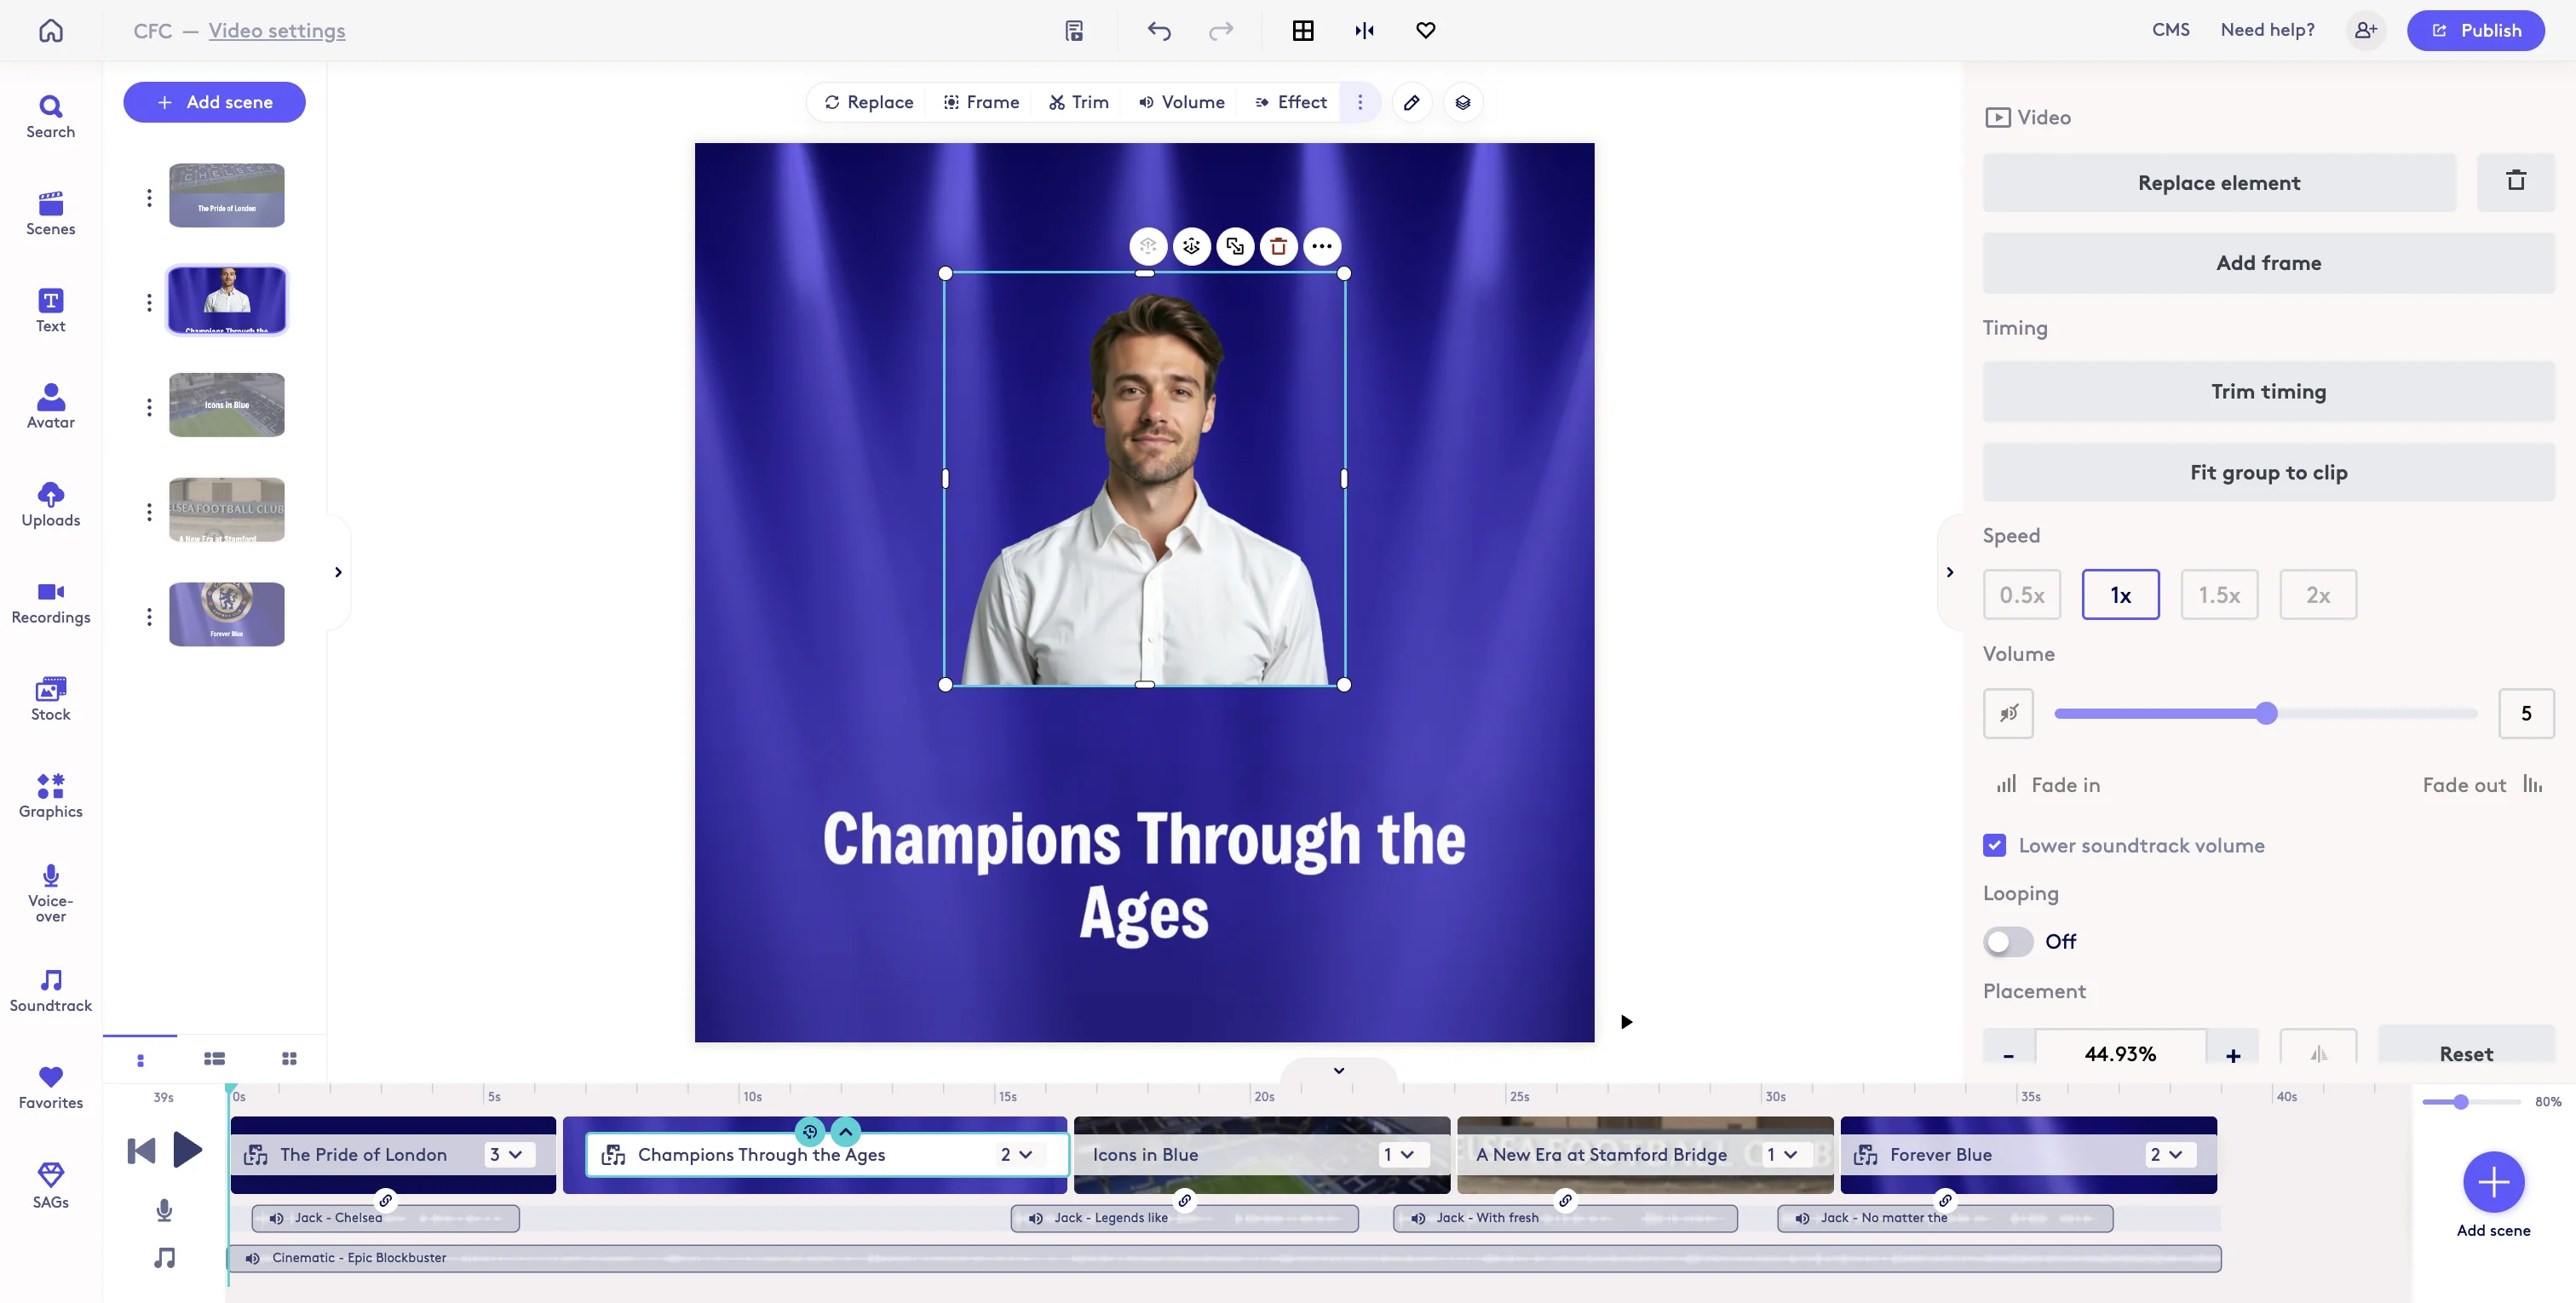
Task: Mute the video volume
Action: point(2008,713)
